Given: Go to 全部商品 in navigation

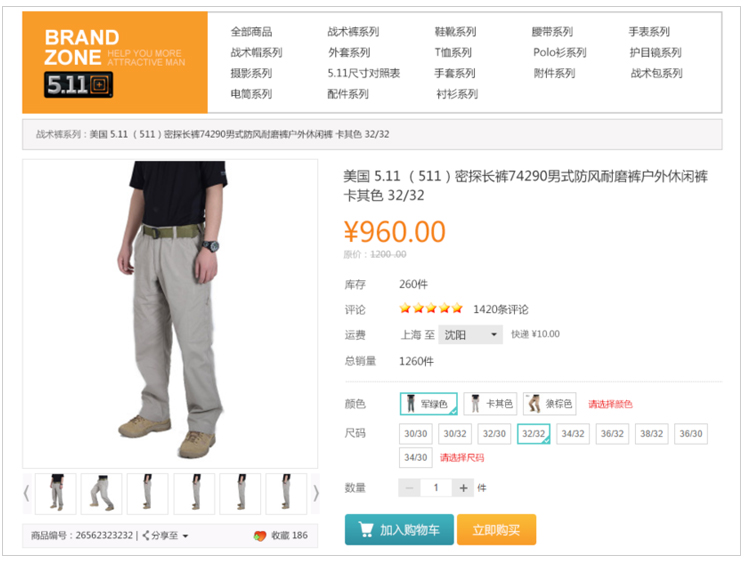Looking at the screenshot, I should (x=251, y=32).
